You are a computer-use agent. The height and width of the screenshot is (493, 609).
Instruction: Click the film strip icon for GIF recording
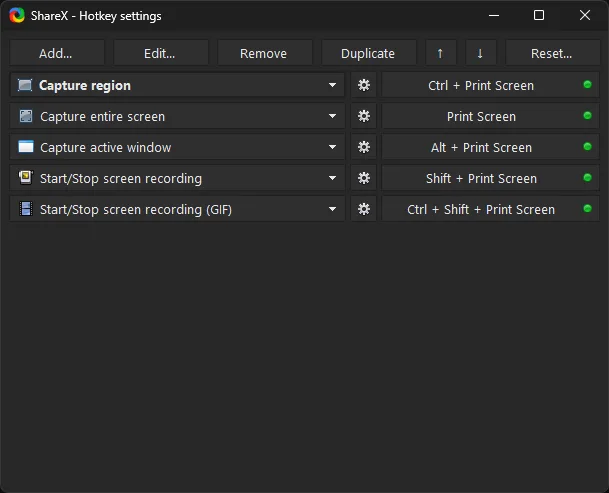26,209
